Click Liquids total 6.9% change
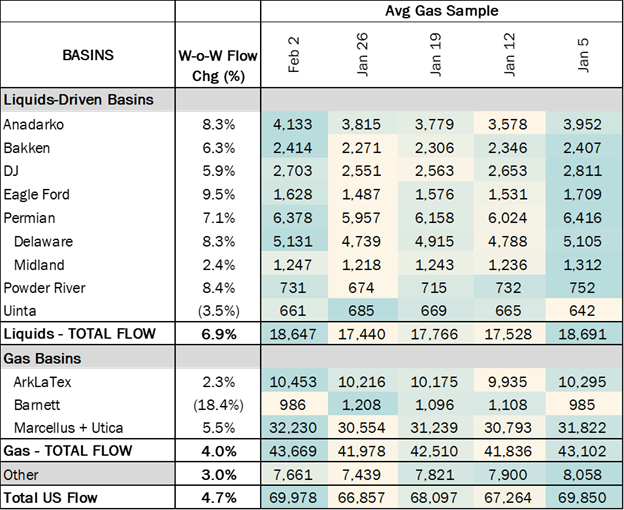This screenshot has height=510, width=624. click(x=219, y=334)
